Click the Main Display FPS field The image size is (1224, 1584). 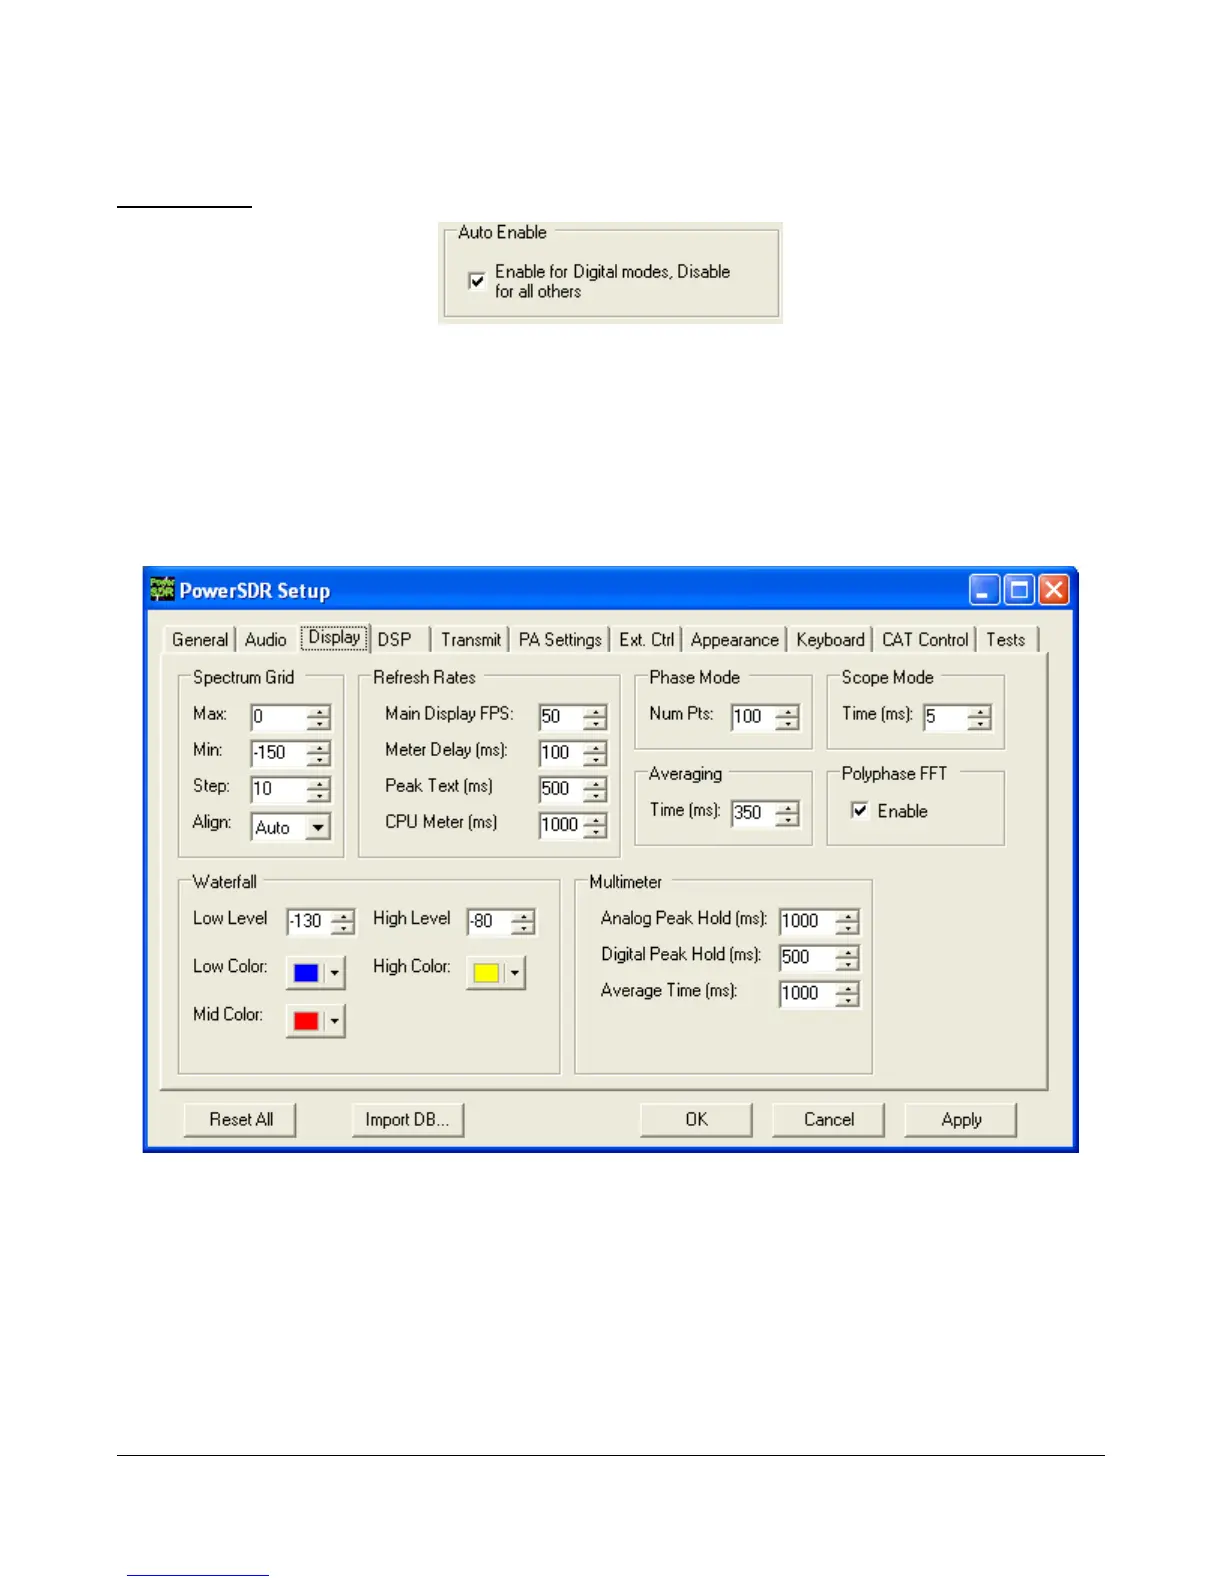click(x=560, y=717)
